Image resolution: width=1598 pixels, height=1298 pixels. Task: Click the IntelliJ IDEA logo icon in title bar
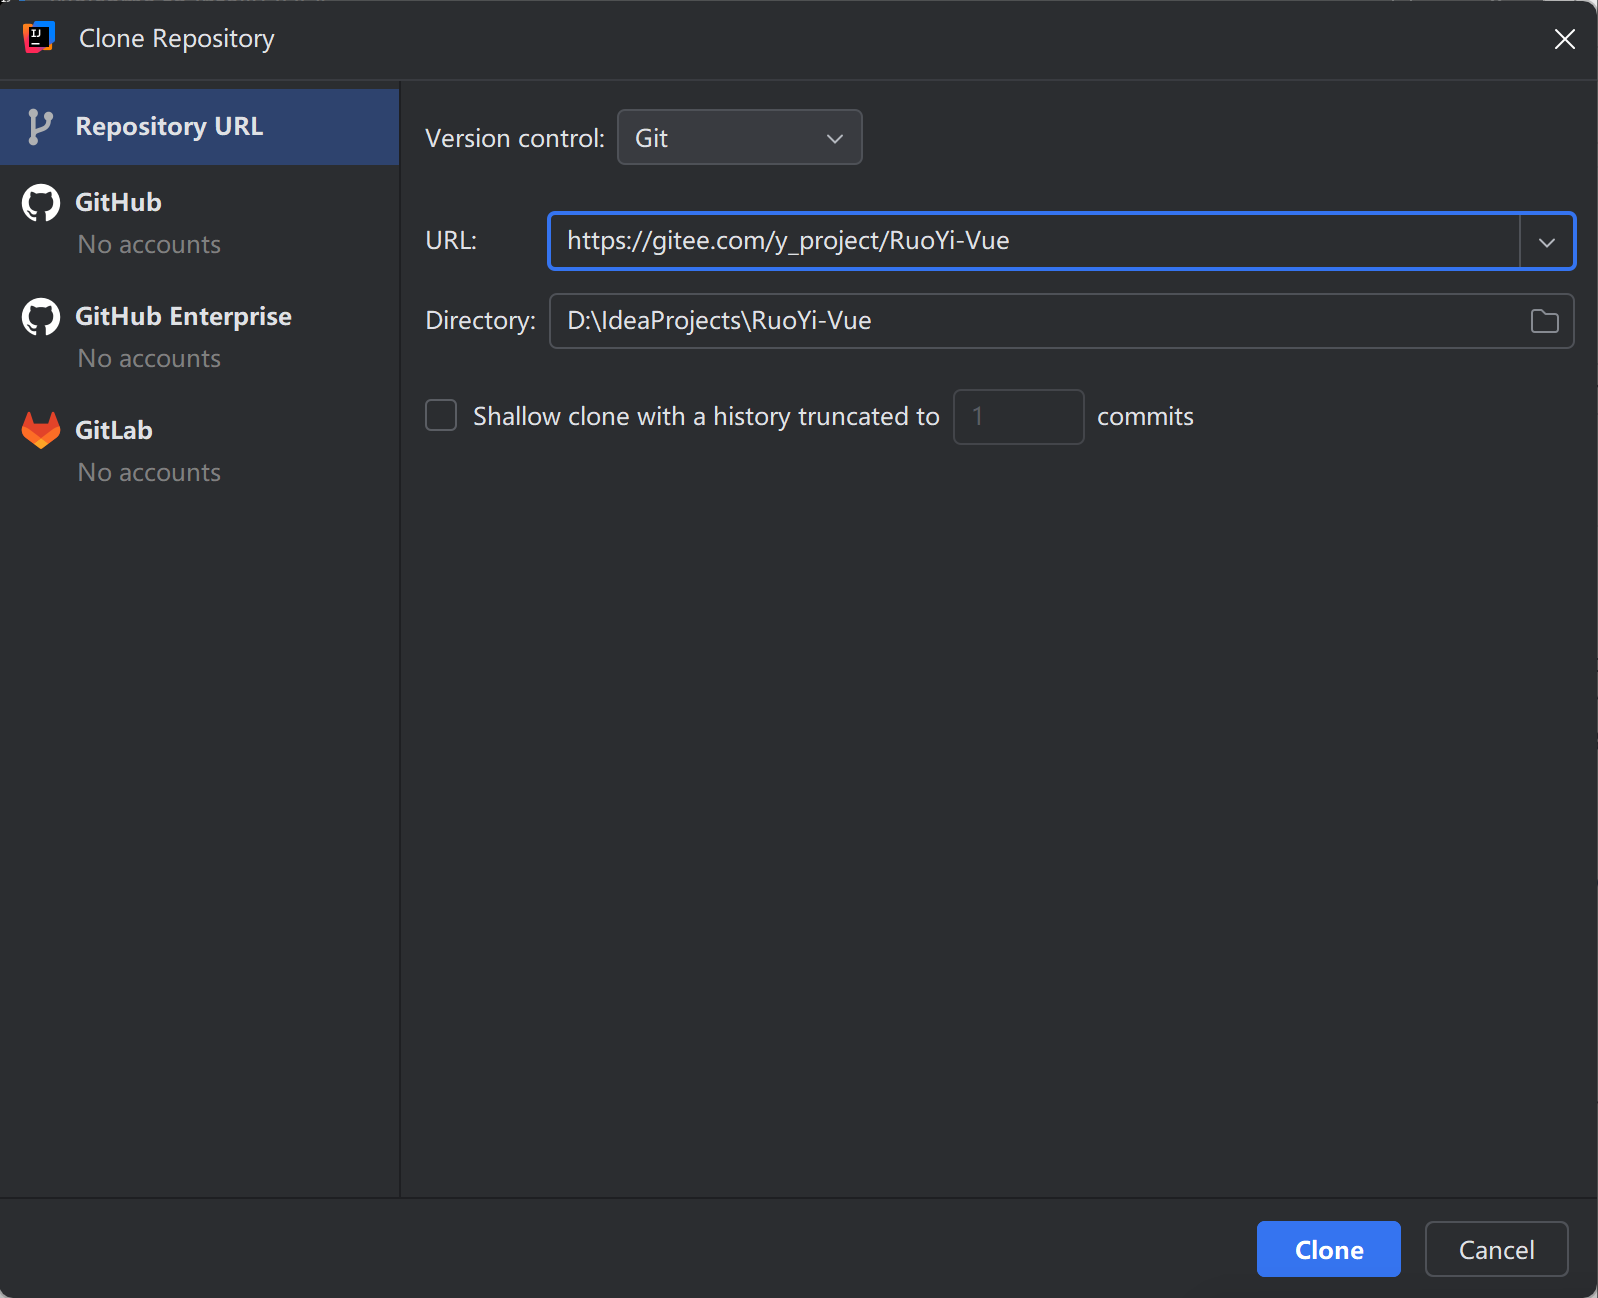(38, 38)
